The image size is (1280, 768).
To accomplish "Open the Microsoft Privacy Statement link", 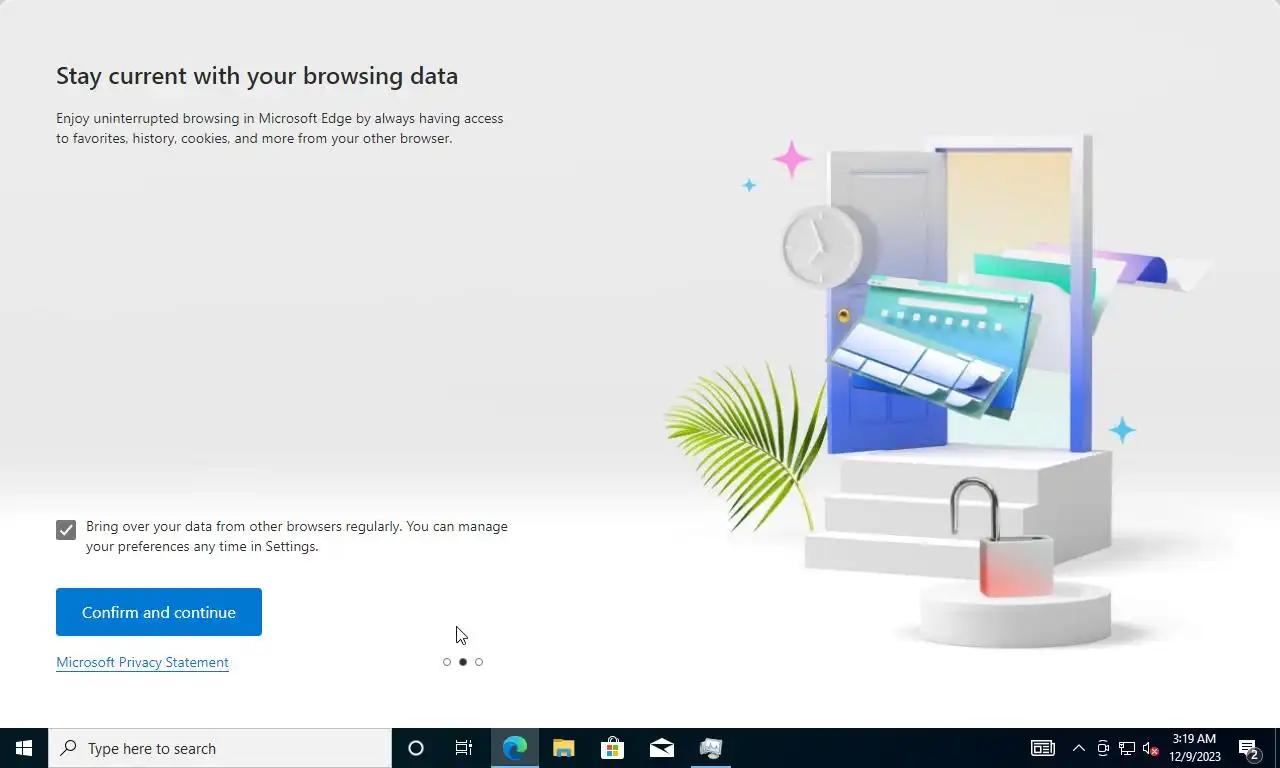I will pos(142,662).
